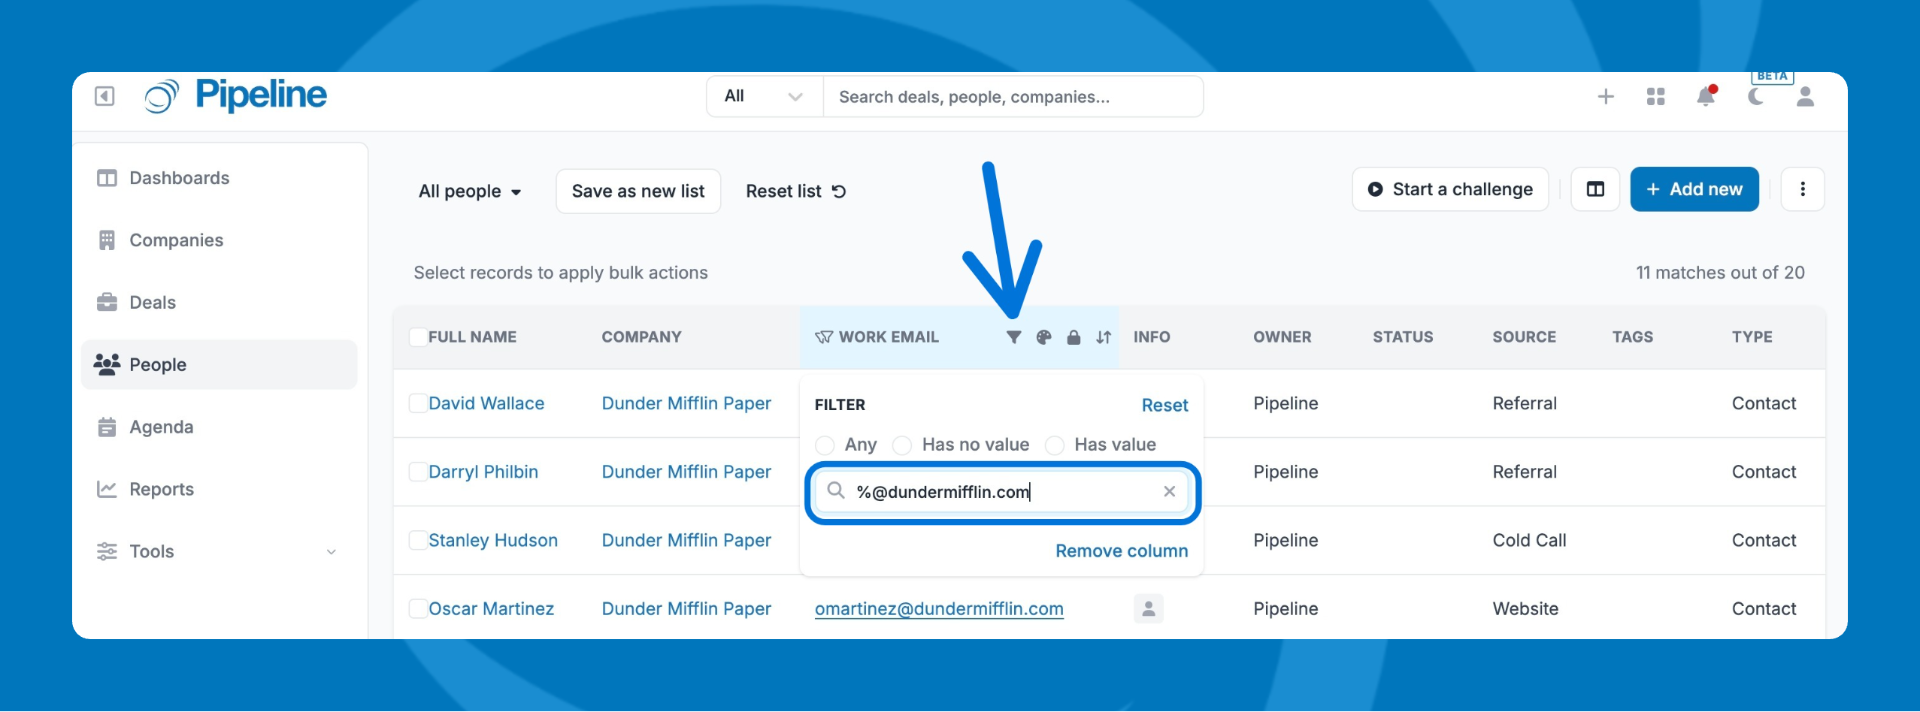Open the apps grid icon

1656,97
